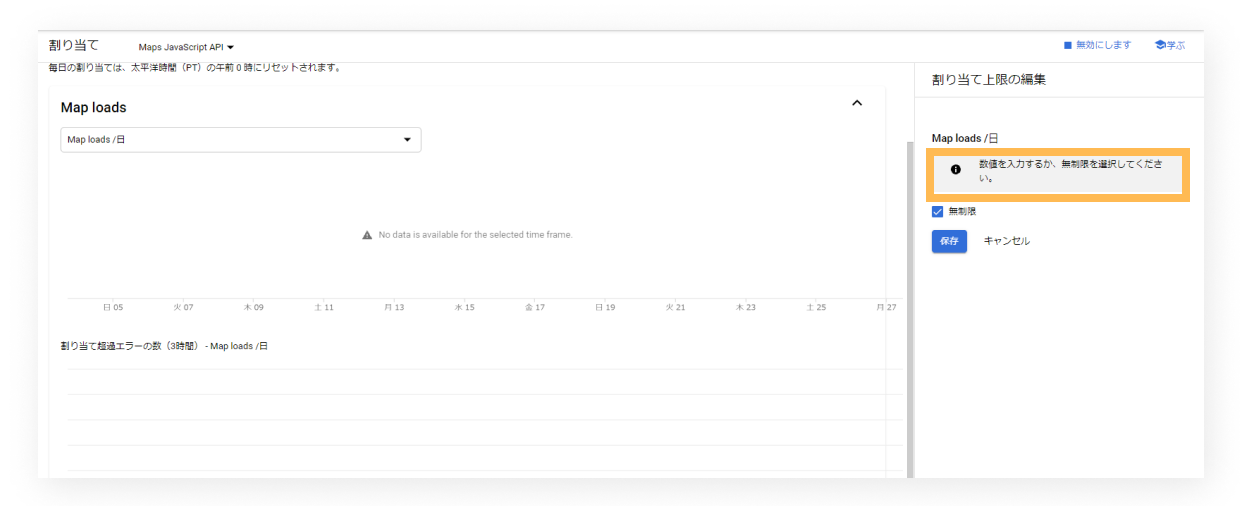Click the No data is available message
The height and width of the screenshot is (506, 1240).
(x=475, y=235)
